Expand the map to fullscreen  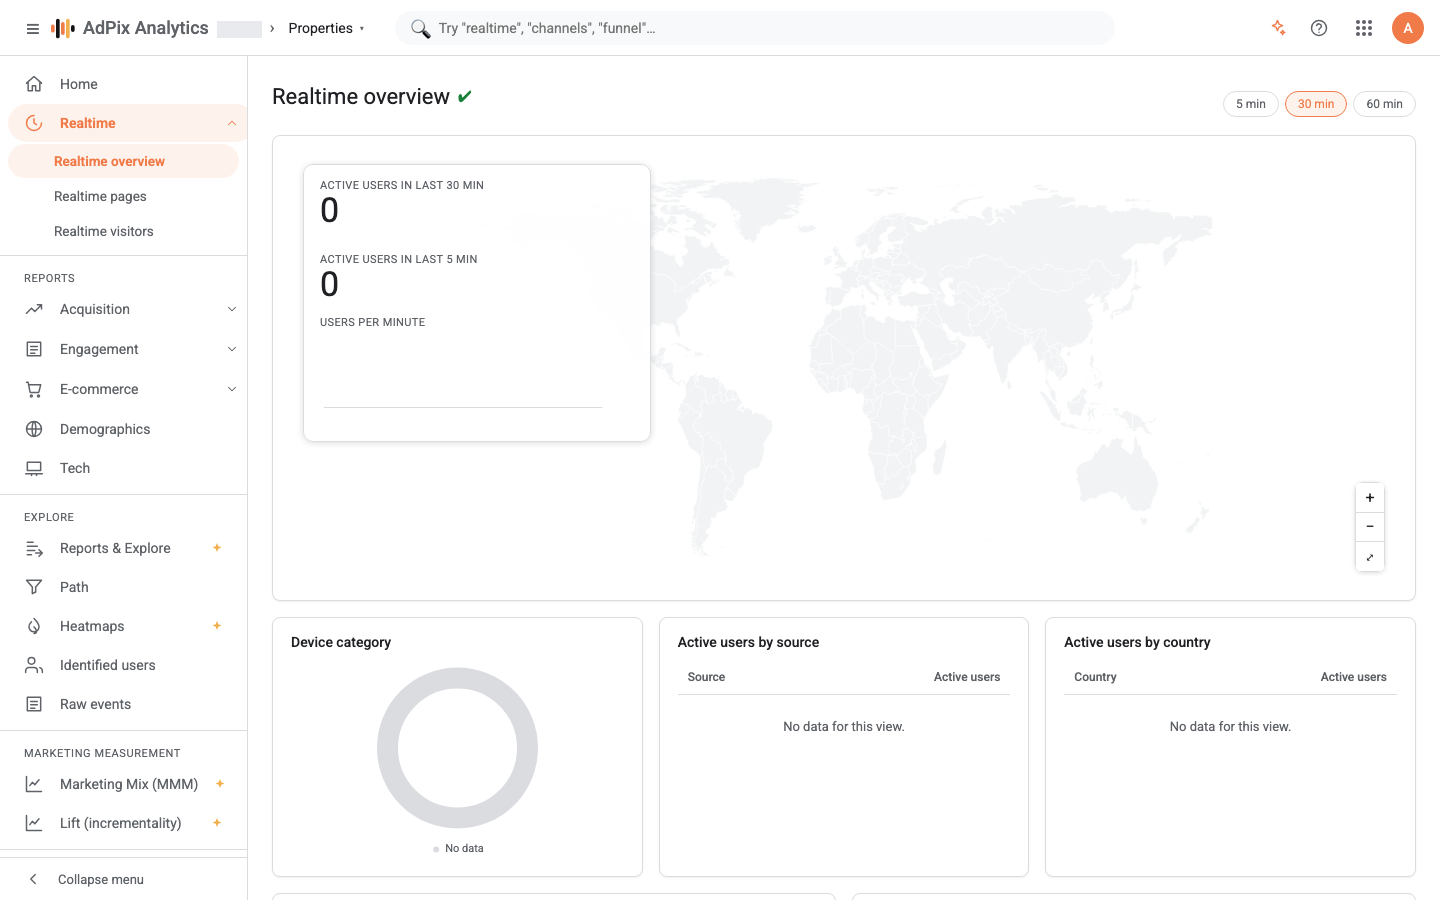point(1370,557)
